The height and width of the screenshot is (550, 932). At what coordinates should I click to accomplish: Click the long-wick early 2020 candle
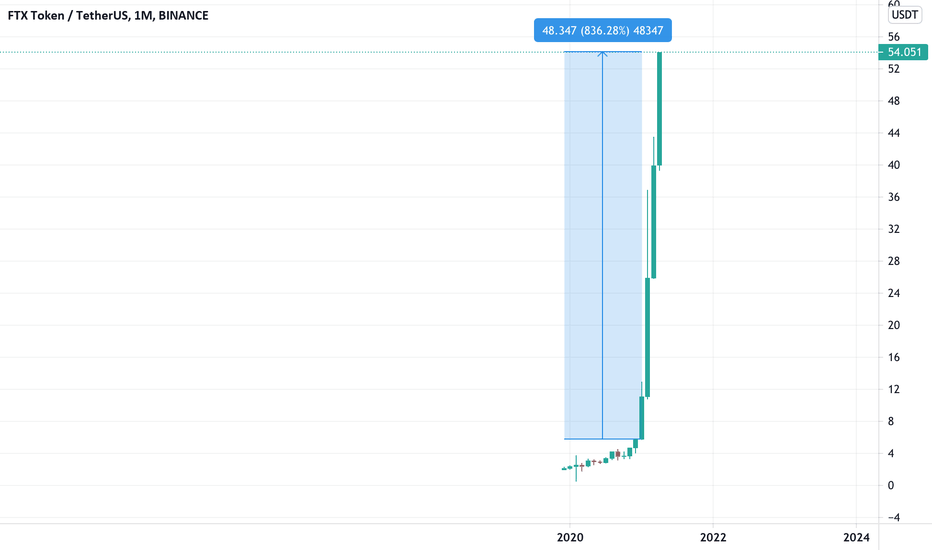pyautogui.click(x=576, y=468)
